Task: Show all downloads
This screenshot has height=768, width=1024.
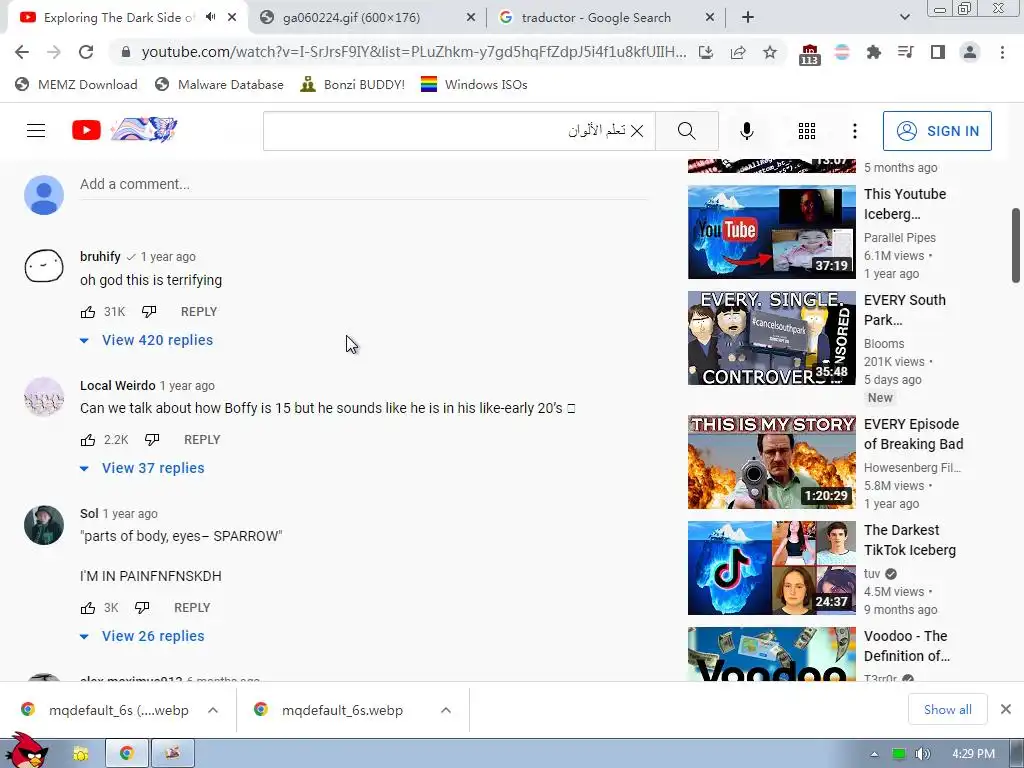Action: pyautogui.click(x=948, y=709)
